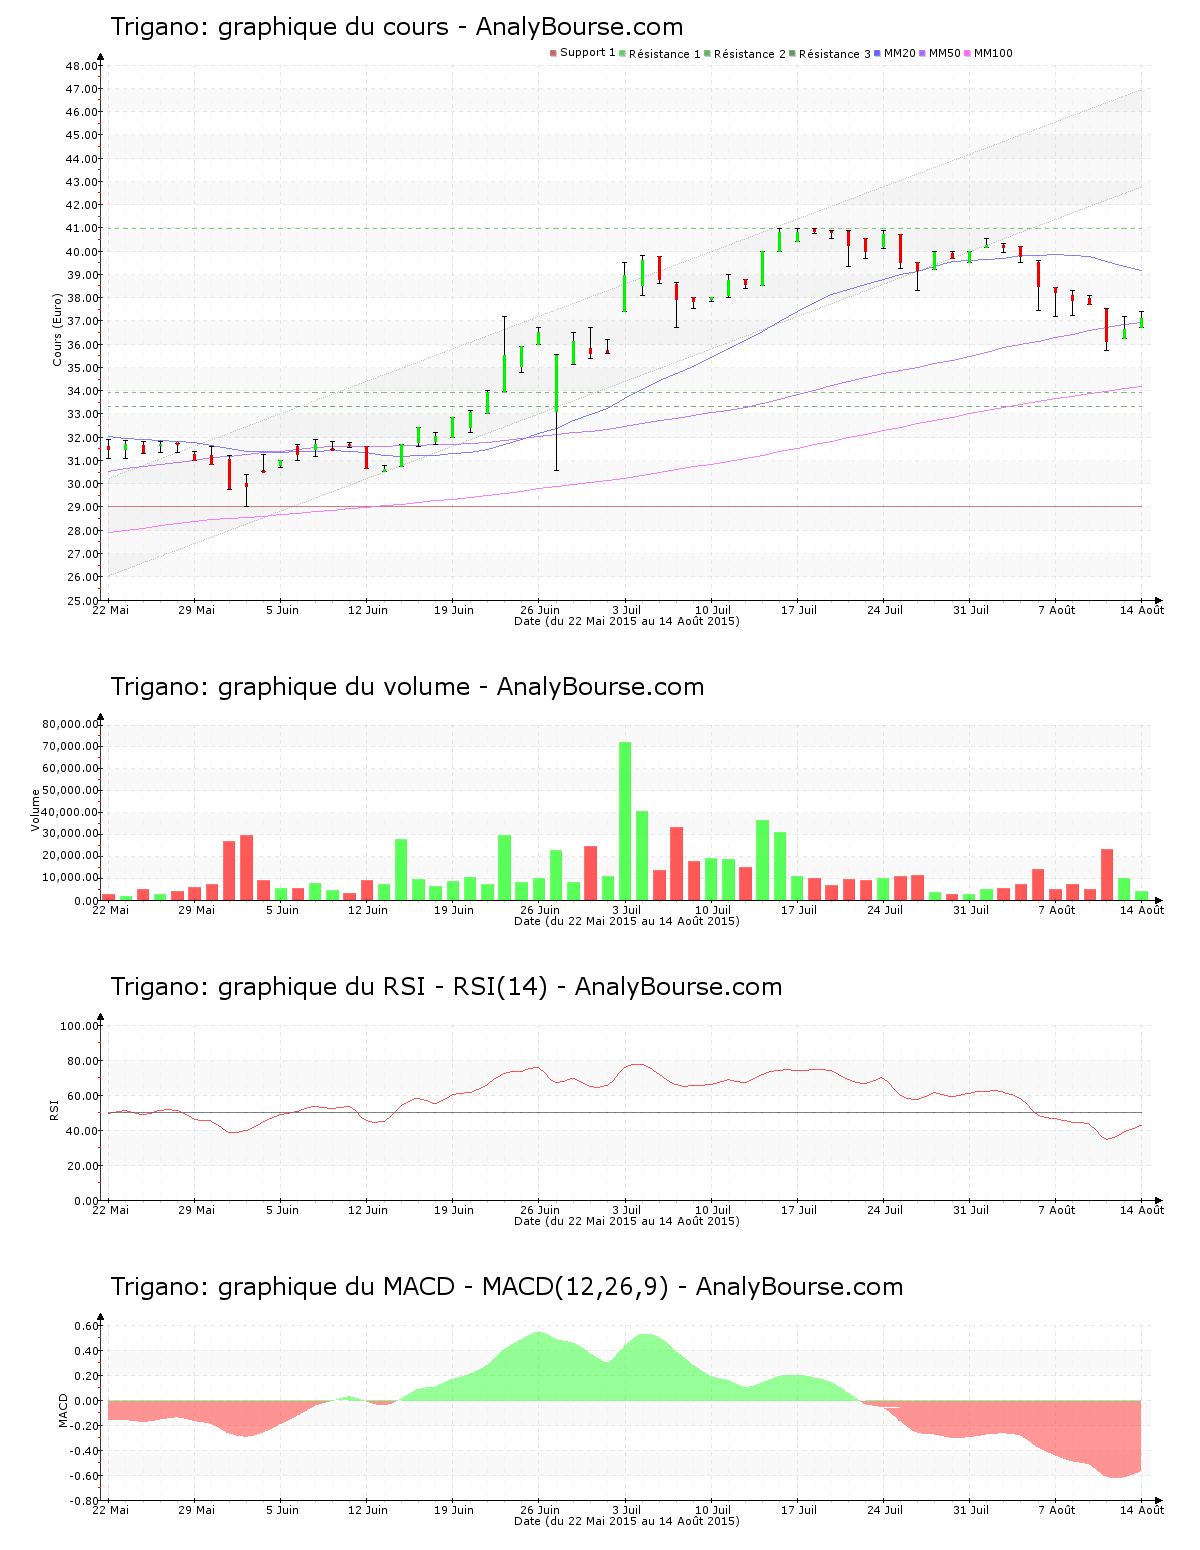
Task: Click the 'Cours (Euro)' axis title
Action: (x=58, y=329)
